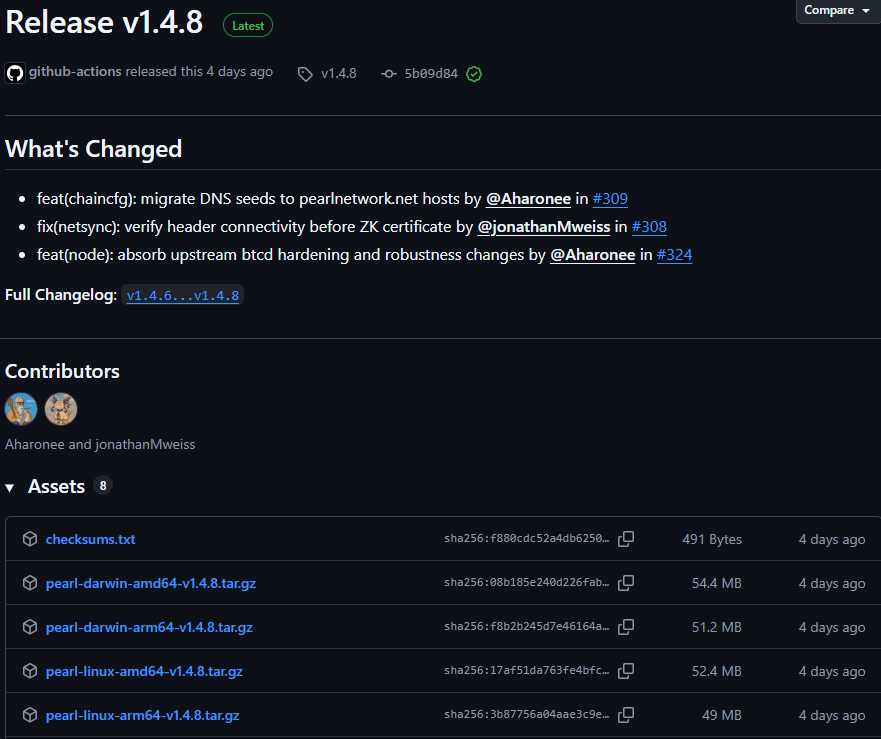Click the Latest release badge
This screenshot has height=739, width=881.
(248, 26)
